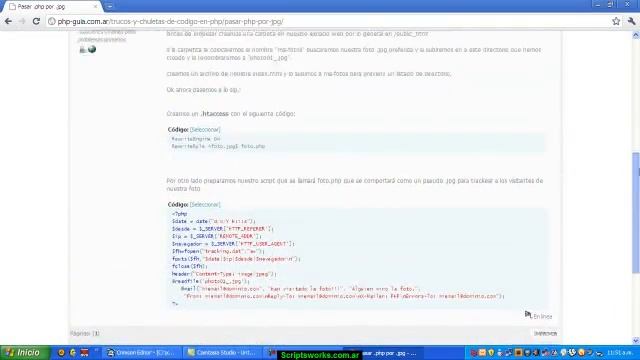Open the Inicio start menu
This screenshot has width=640, height=360.
[24, 353]
